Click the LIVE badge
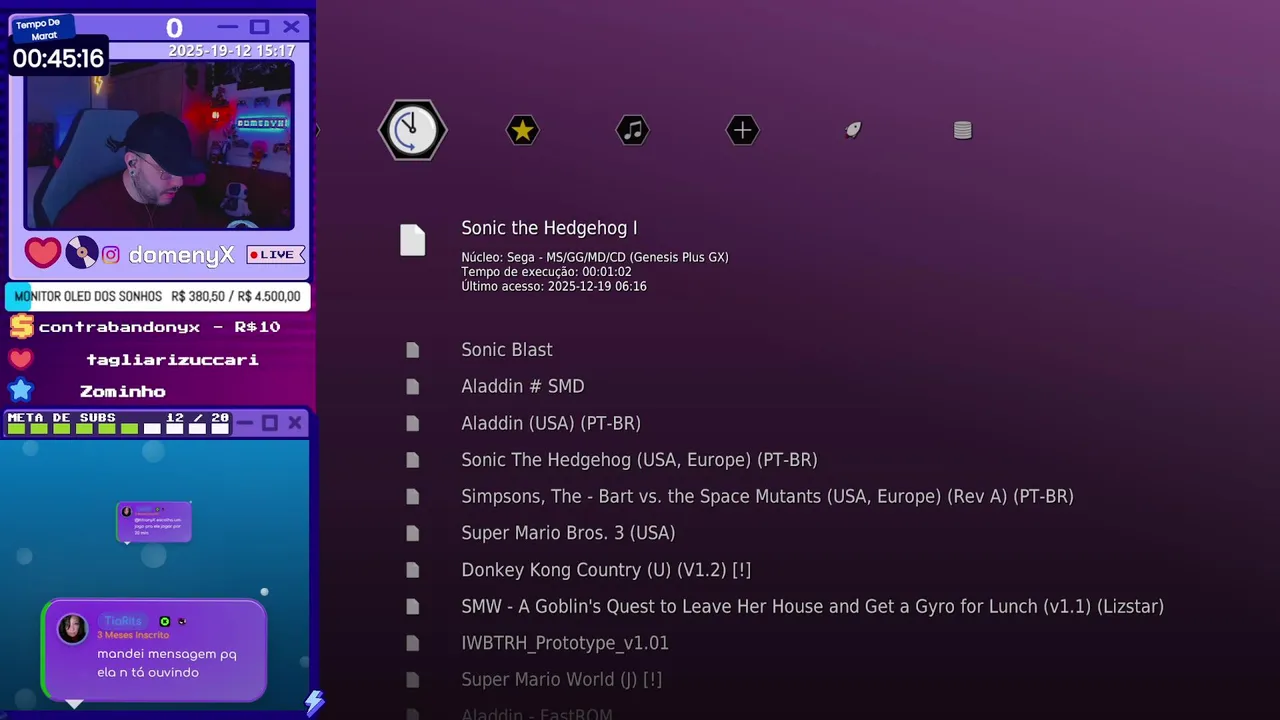 (x=275, y=255)
